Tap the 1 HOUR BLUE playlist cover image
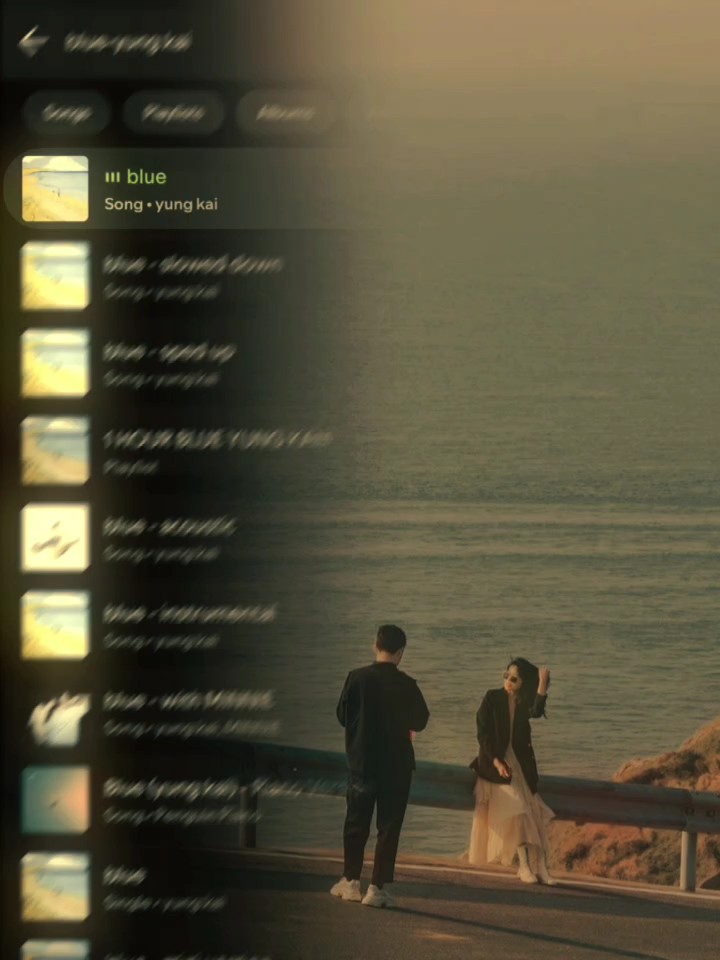Viewport: 720px width, 960px height. coord(55,450)
